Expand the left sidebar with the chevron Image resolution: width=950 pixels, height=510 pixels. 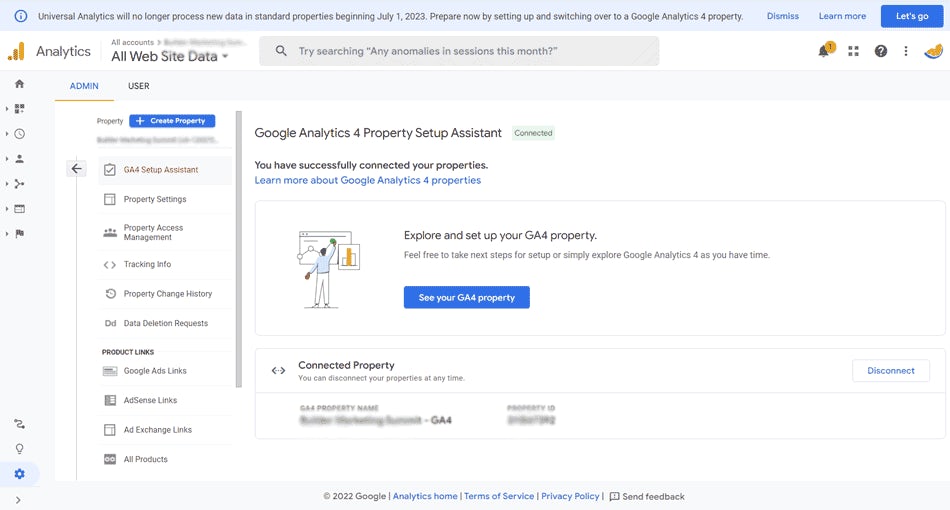coord(18,500)
